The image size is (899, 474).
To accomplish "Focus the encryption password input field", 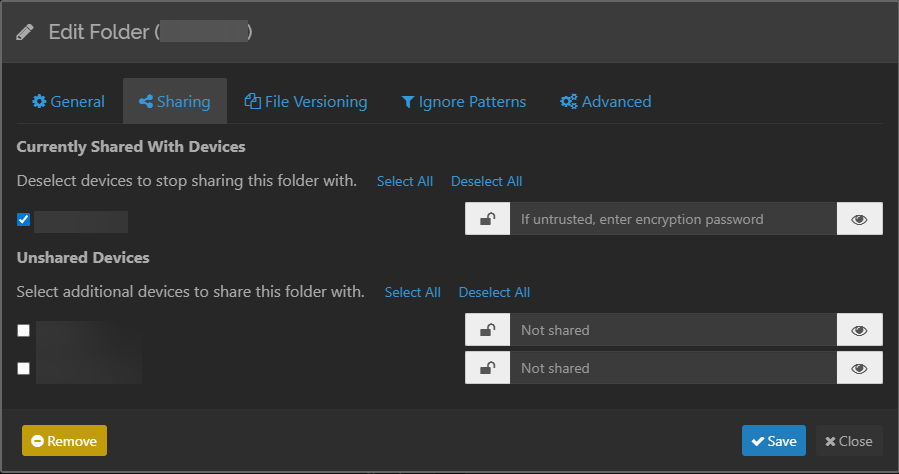I will click(x=672, y=219).
